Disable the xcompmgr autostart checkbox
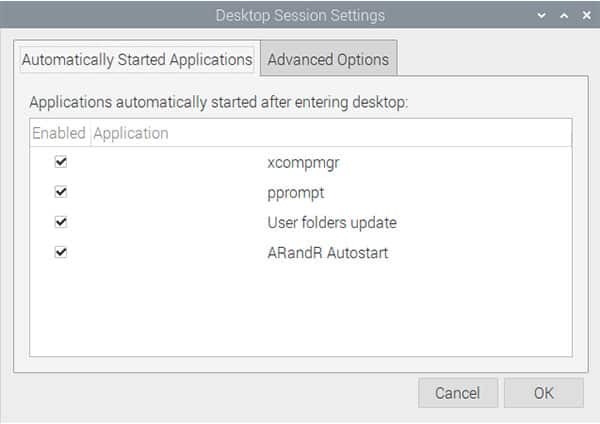 pyautogui.click(x=61, y=162)
